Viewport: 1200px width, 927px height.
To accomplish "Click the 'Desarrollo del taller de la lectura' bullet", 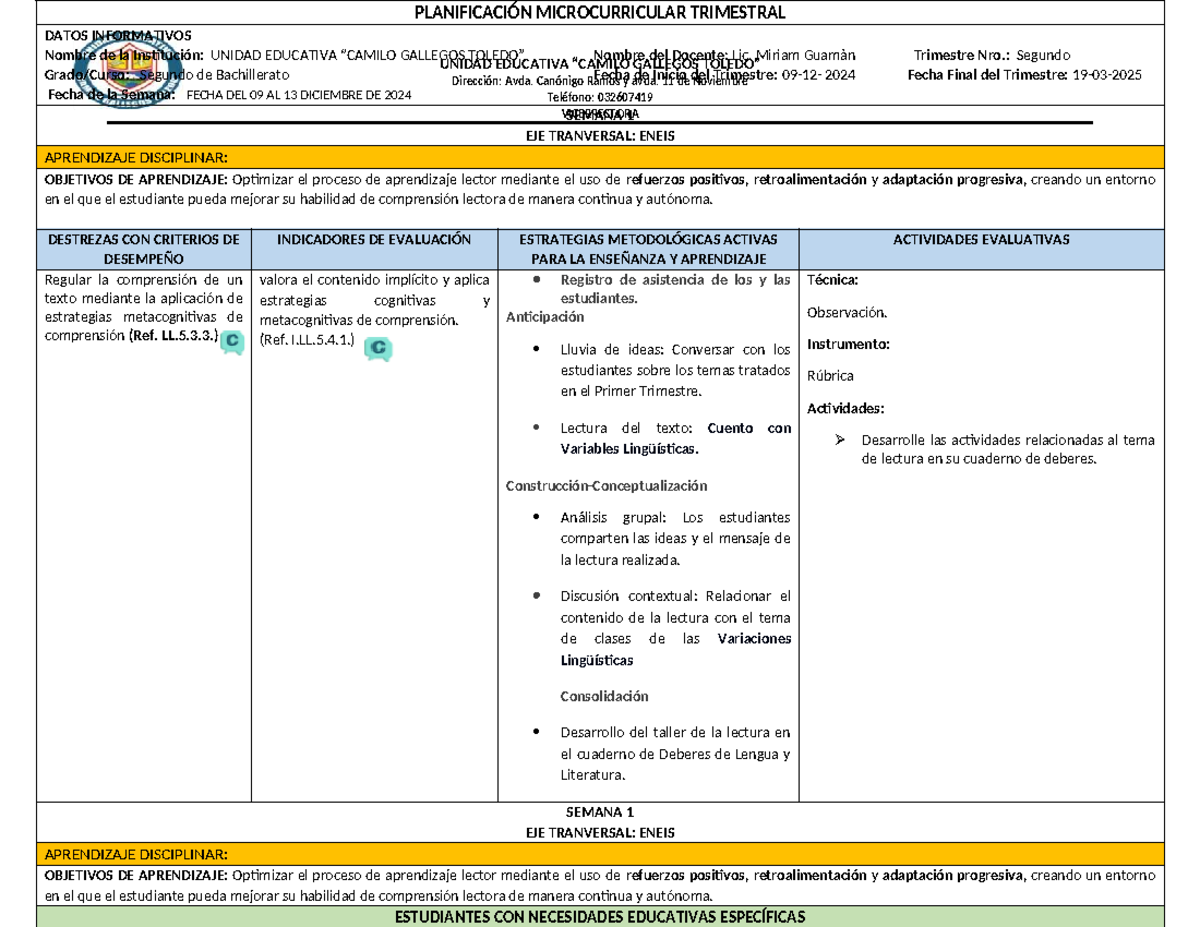I will point(676,753).
